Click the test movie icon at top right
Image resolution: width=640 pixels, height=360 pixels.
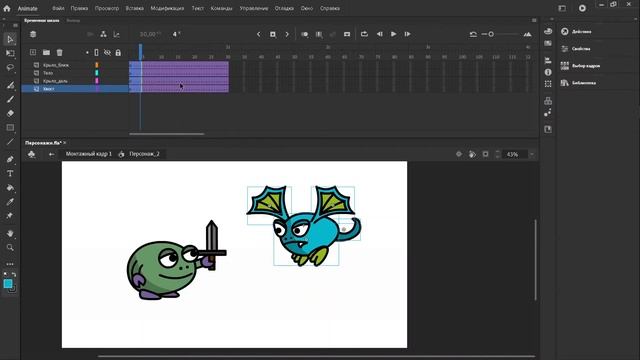[x=582, y=8]
